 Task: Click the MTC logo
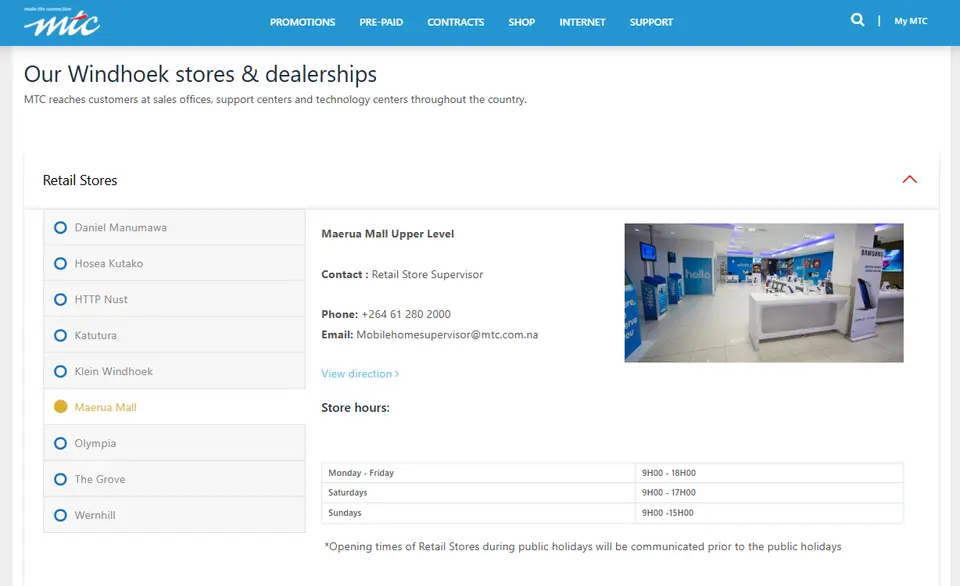coord(61,22)
